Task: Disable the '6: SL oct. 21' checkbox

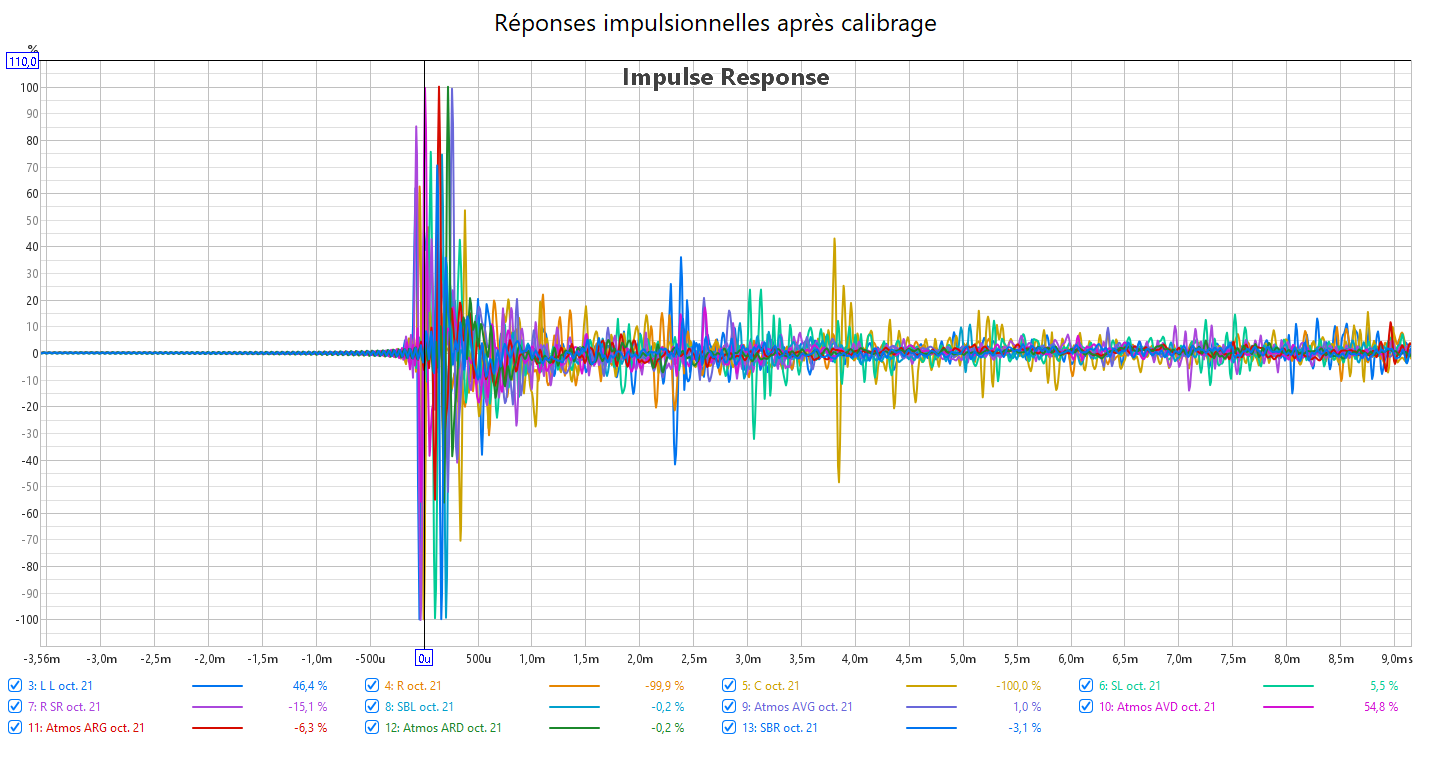Action: coord(1086,686)
